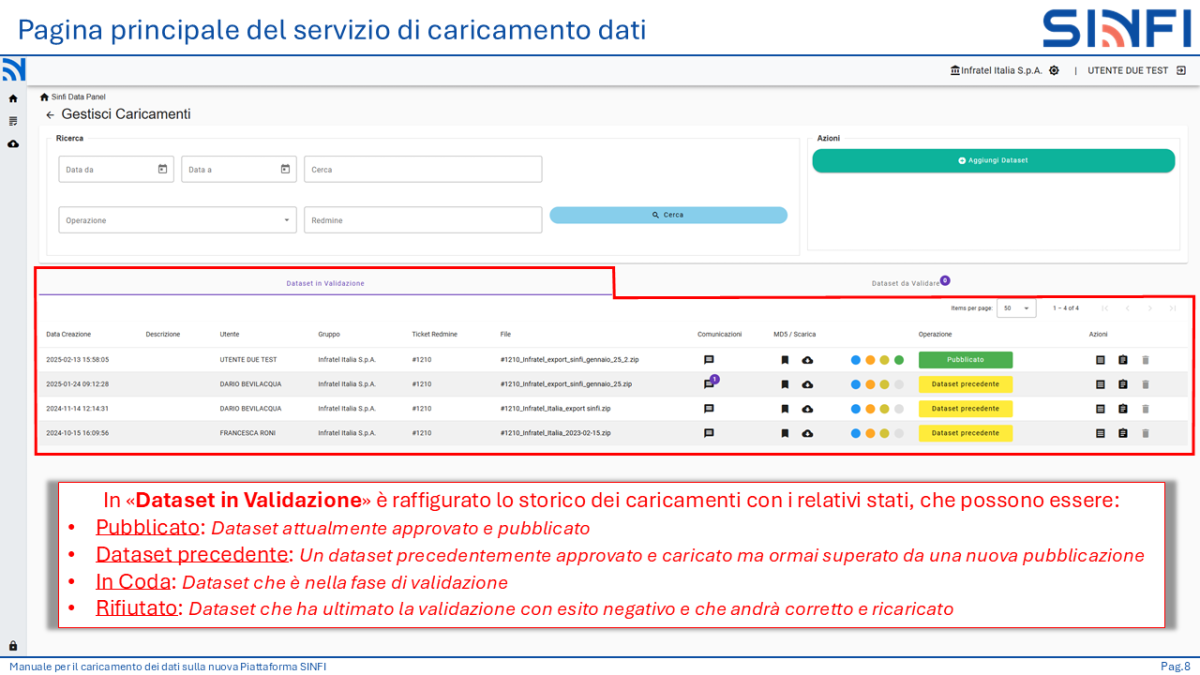
Task: Click the green status dot on the Pubblicato row
Action: [x=897, y=359]
